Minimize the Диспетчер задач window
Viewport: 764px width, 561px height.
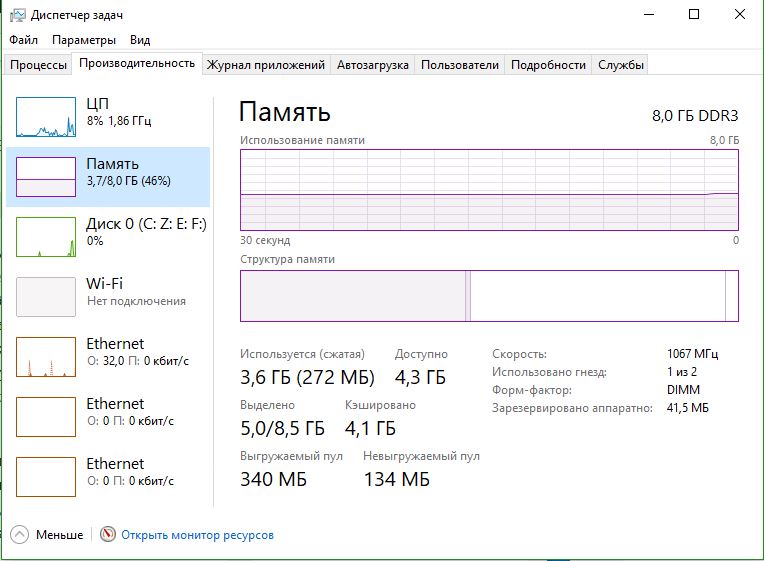649,15
